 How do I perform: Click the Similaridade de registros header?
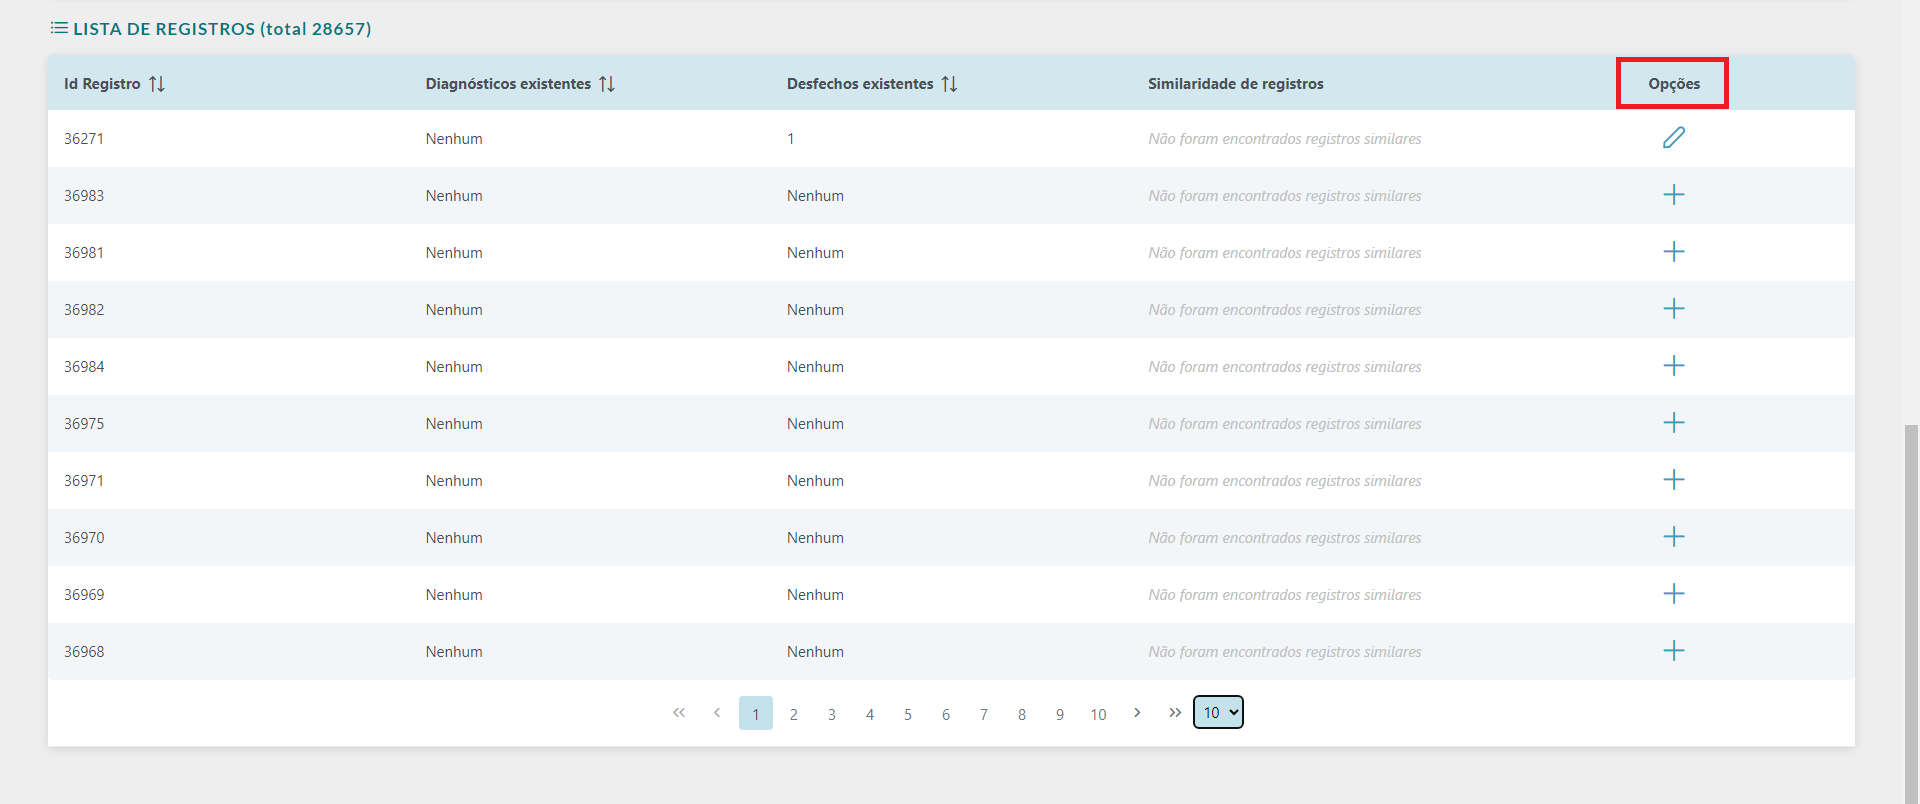(x=1236, y=84)
